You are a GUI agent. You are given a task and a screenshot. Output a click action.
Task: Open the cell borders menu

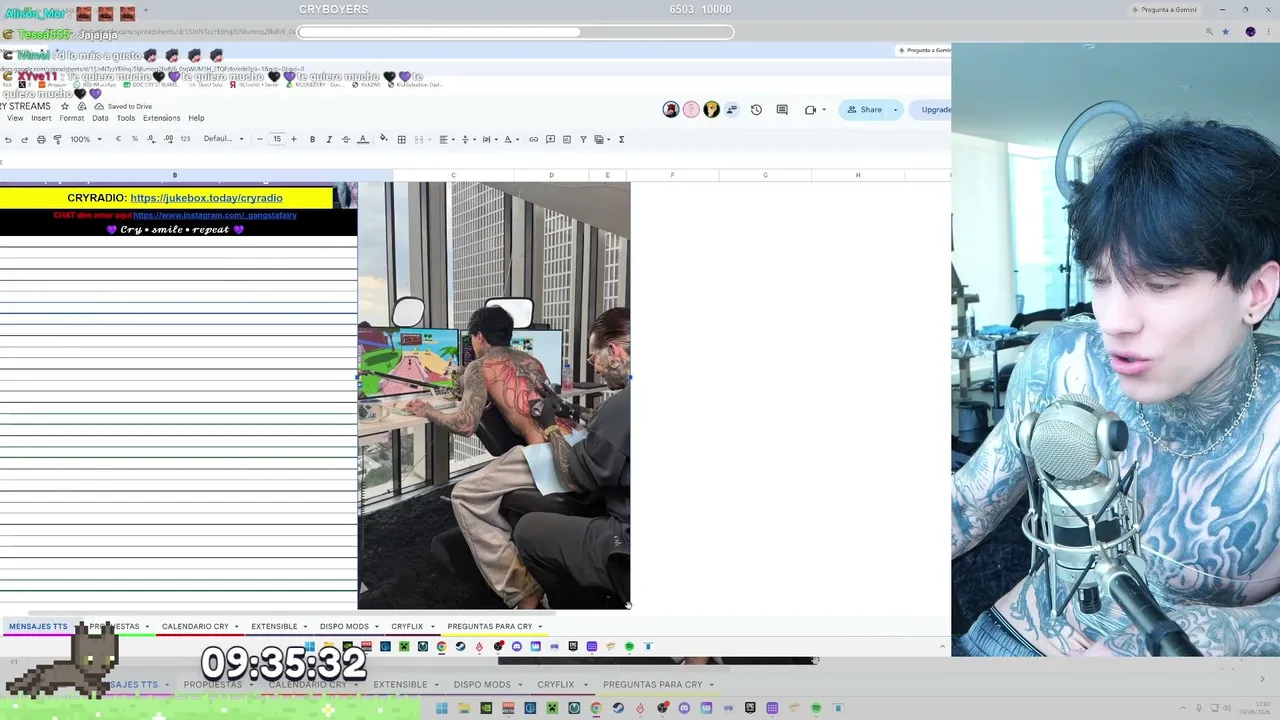402,139
